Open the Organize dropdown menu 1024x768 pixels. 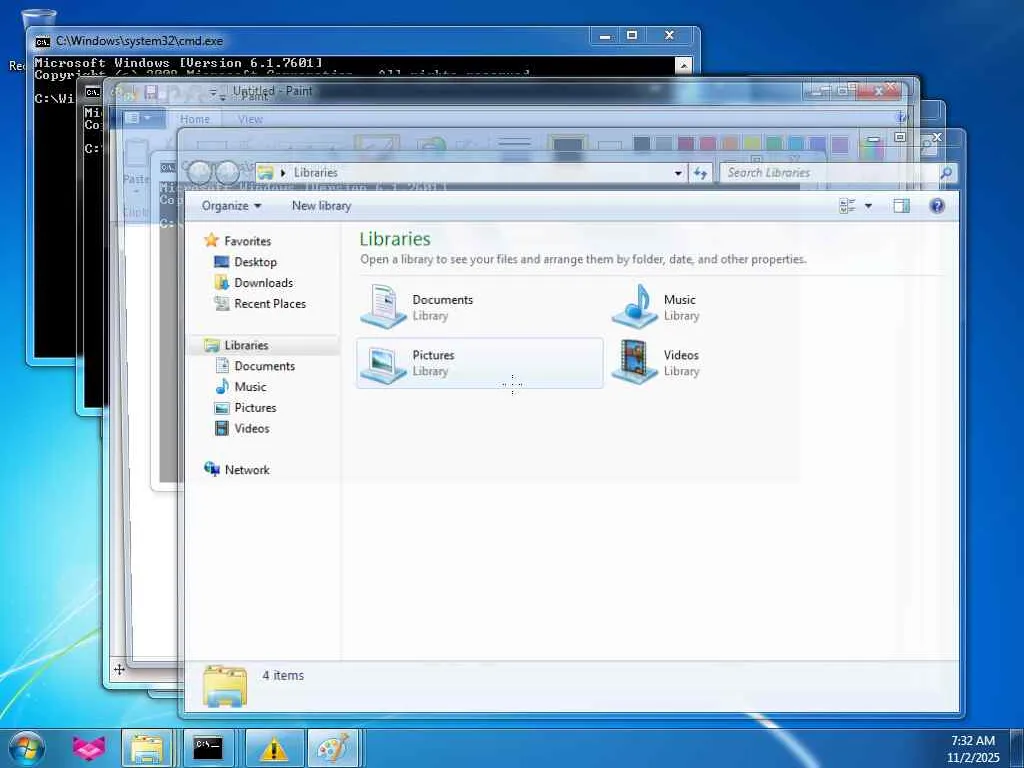(x=231, y=206)
